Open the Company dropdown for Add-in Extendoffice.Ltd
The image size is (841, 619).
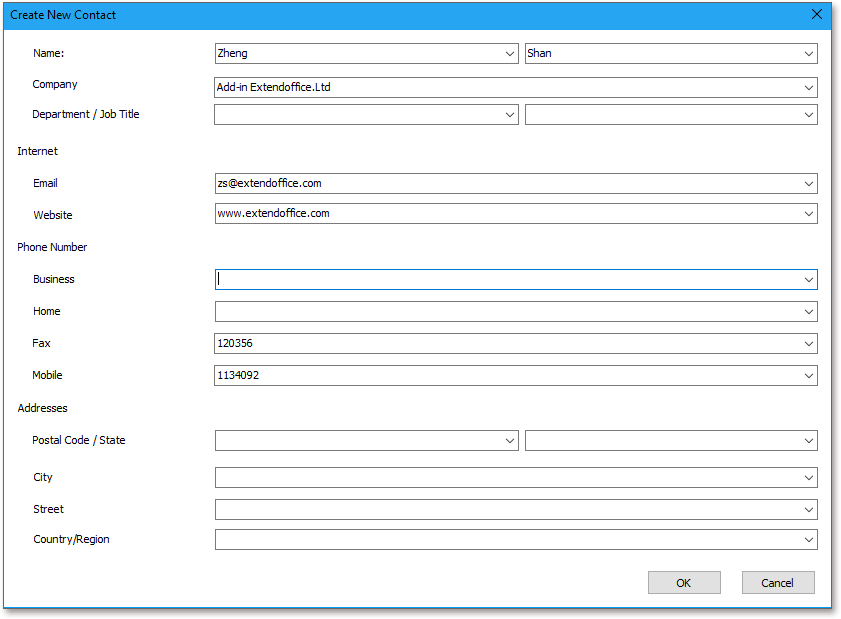(x=808, y=87)
